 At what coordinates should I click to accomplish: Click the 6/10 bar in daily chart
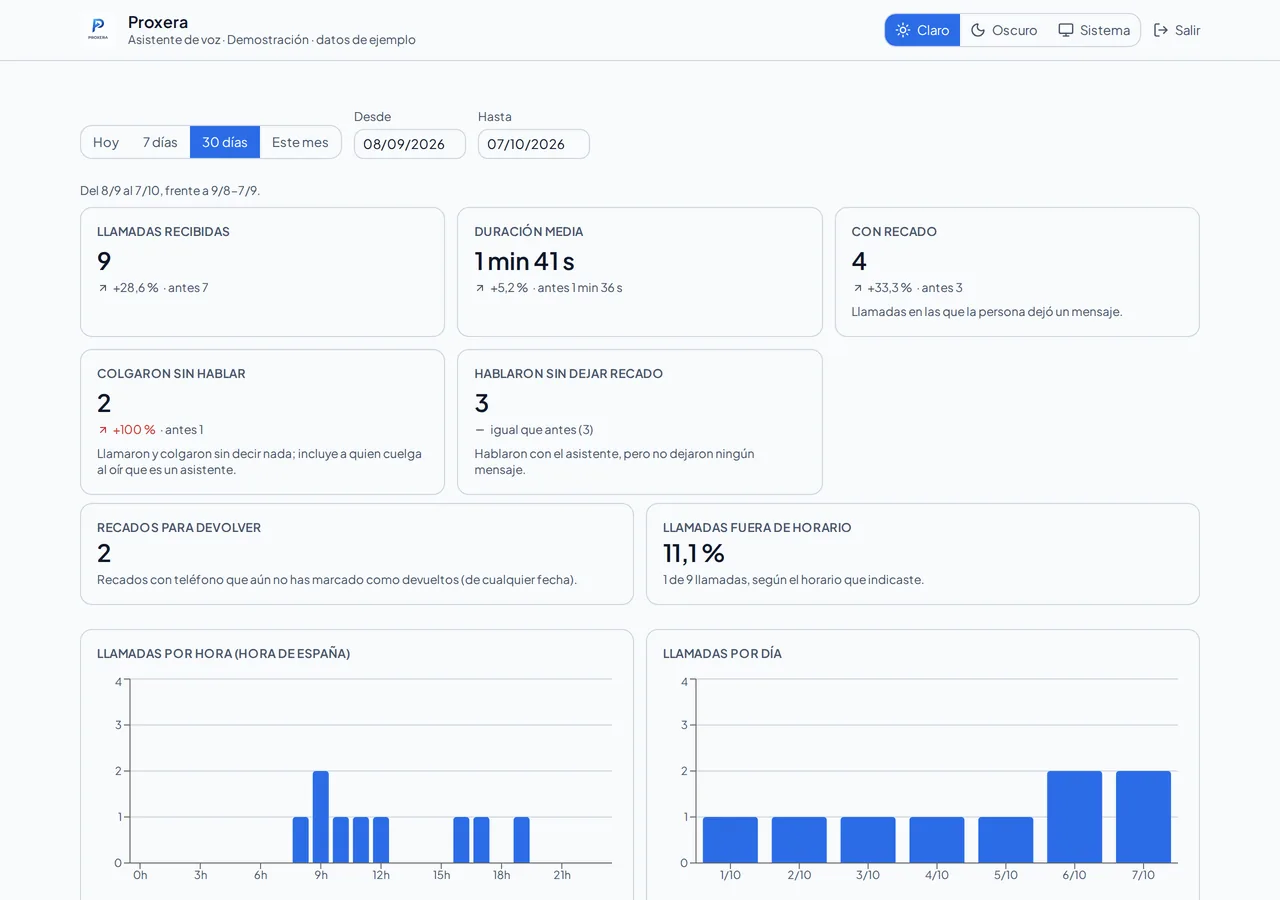click(x=1074, y=817)
